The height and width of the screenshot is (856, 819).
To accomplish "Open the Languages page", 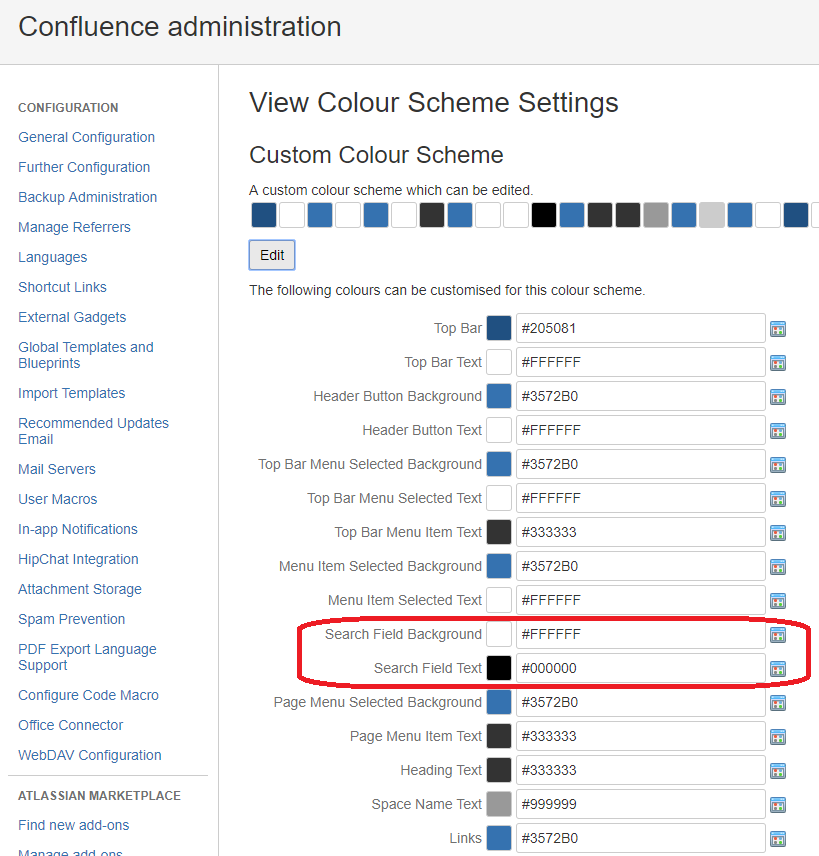I will click(x=52, y=257).
